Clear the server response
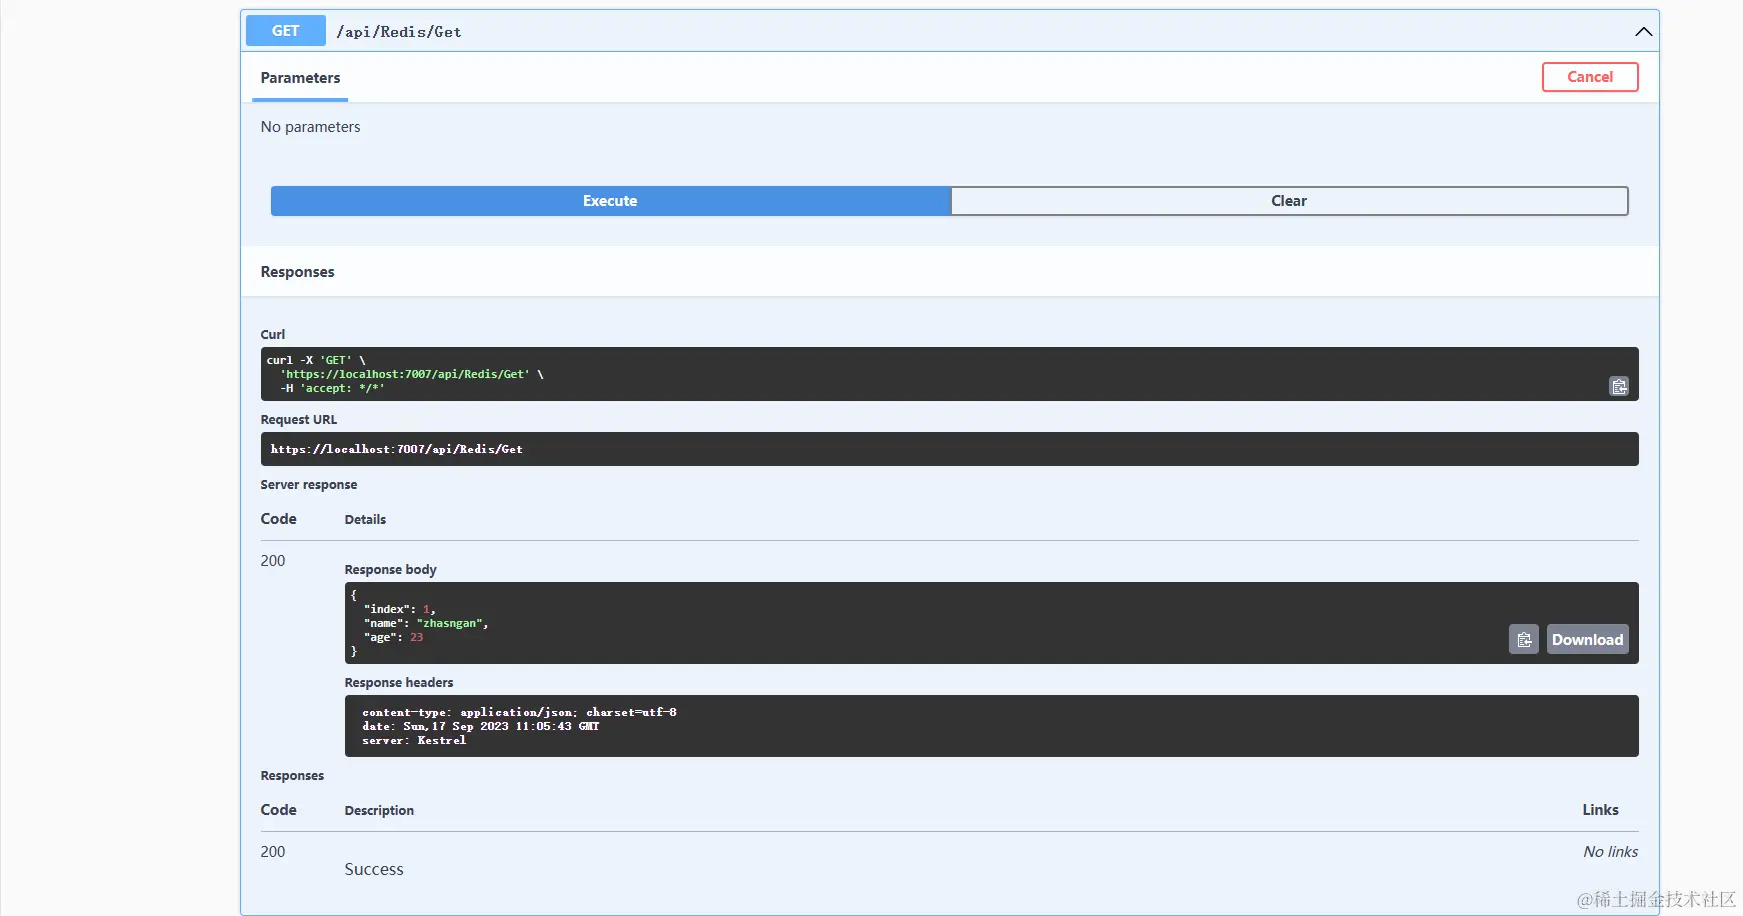Screen dimensions: 1743x916 [1289, 201]
